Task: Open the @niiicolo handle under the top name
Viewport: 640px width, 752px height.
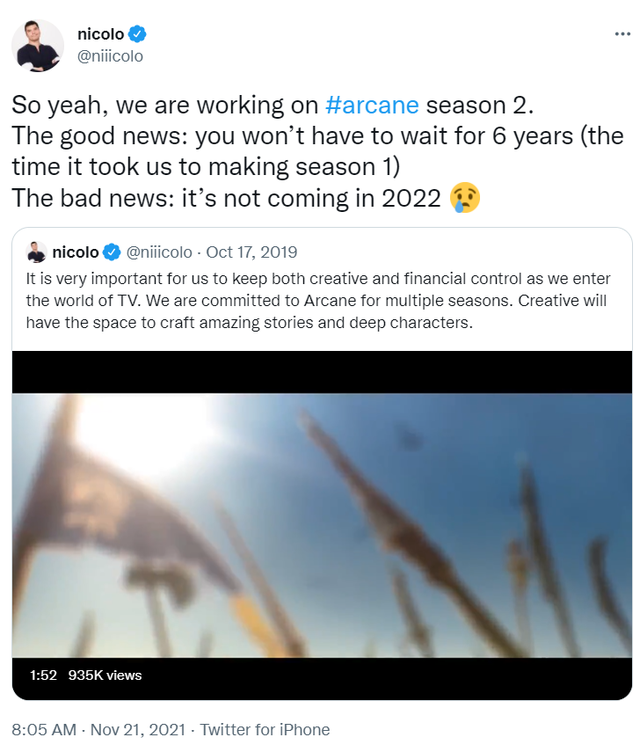Action: tap(110, 56)
